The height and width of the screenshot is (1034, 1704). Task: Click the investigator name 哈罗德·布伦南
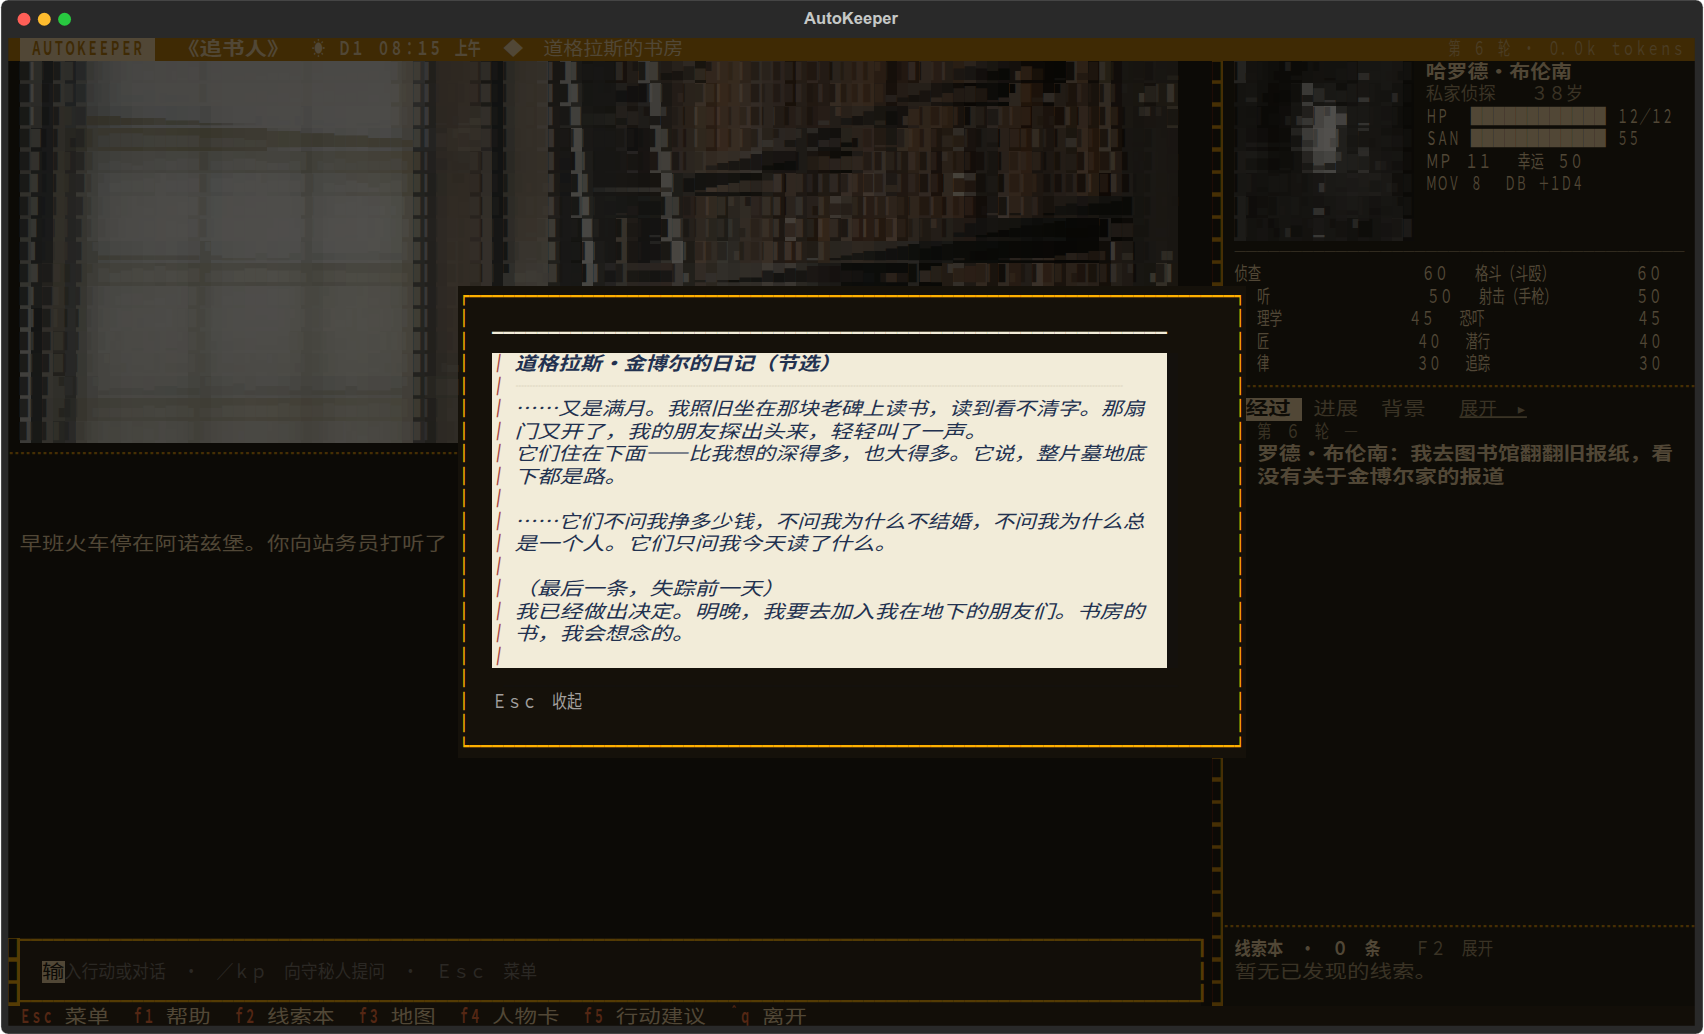1498,71
